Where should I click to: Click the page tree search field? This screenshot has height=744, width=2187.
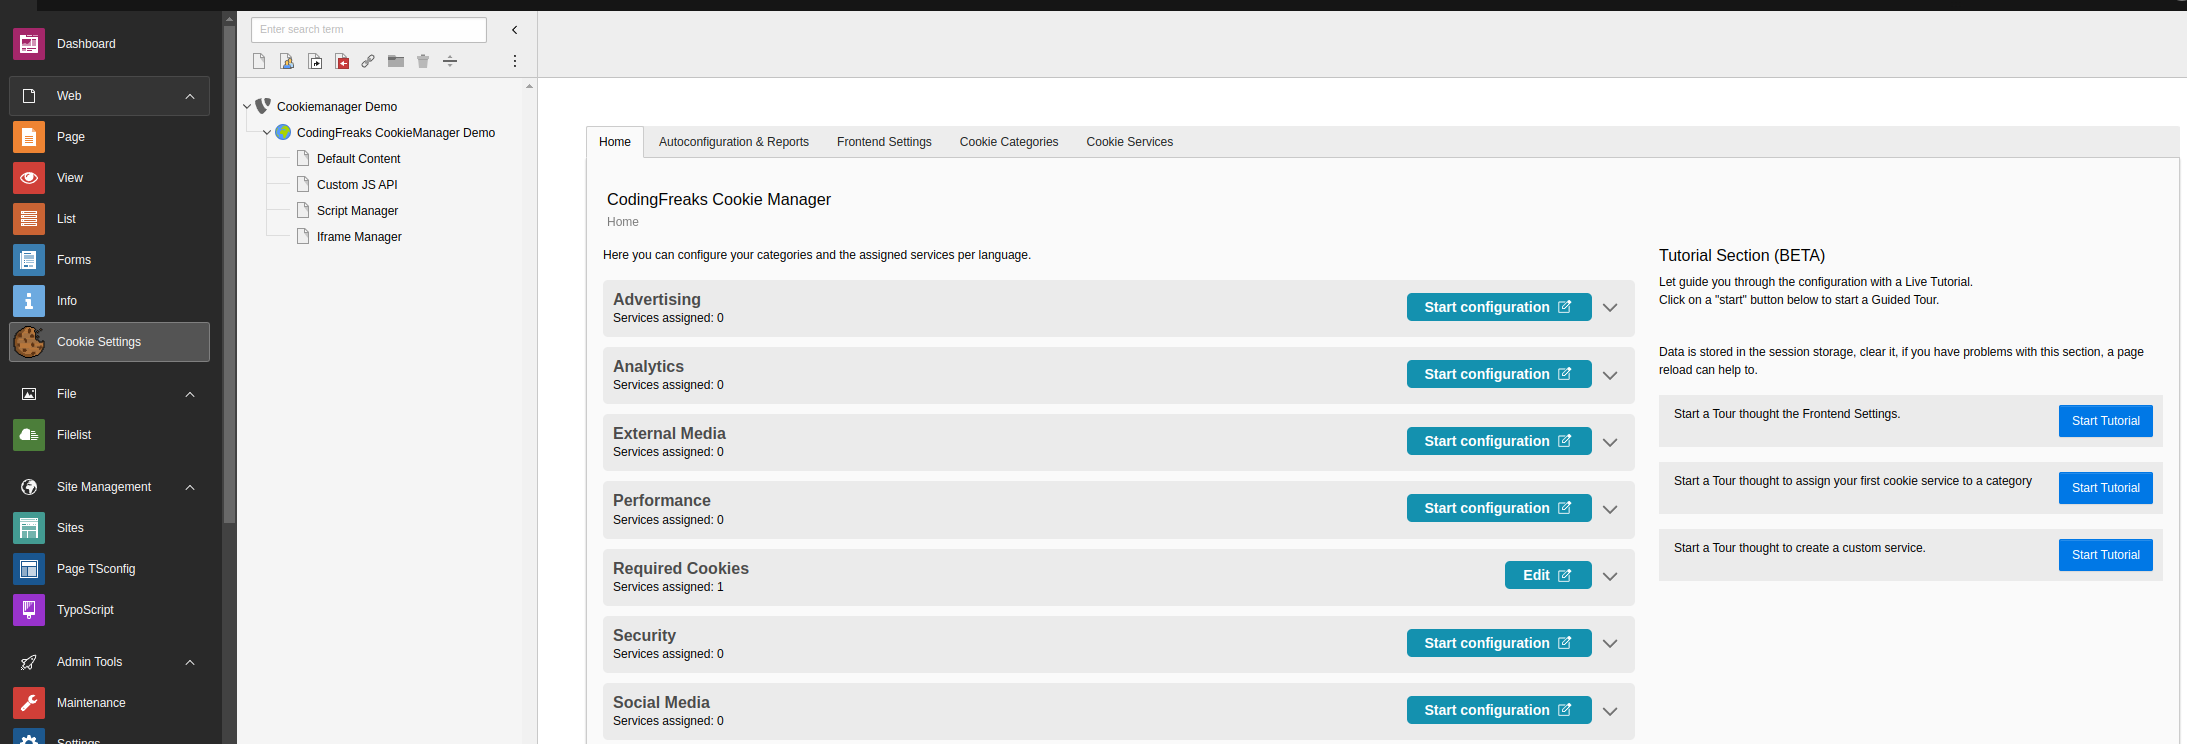click(x=368, y=30)
